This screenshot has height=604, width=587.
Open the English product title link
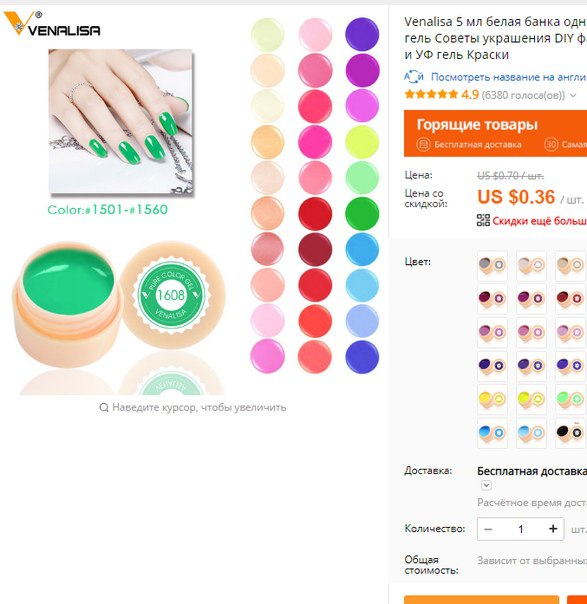508,77
